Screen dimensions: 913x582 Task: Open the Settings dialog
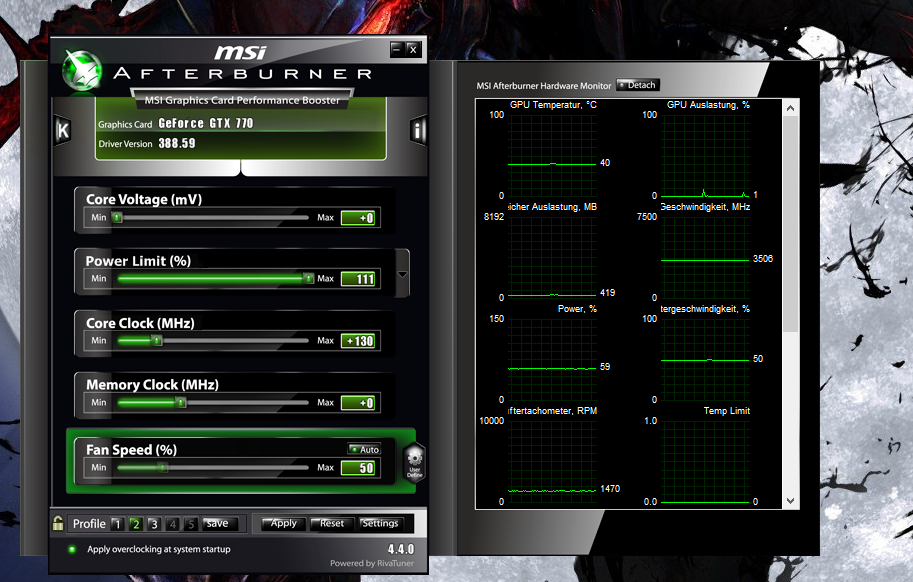coord(380,523)
